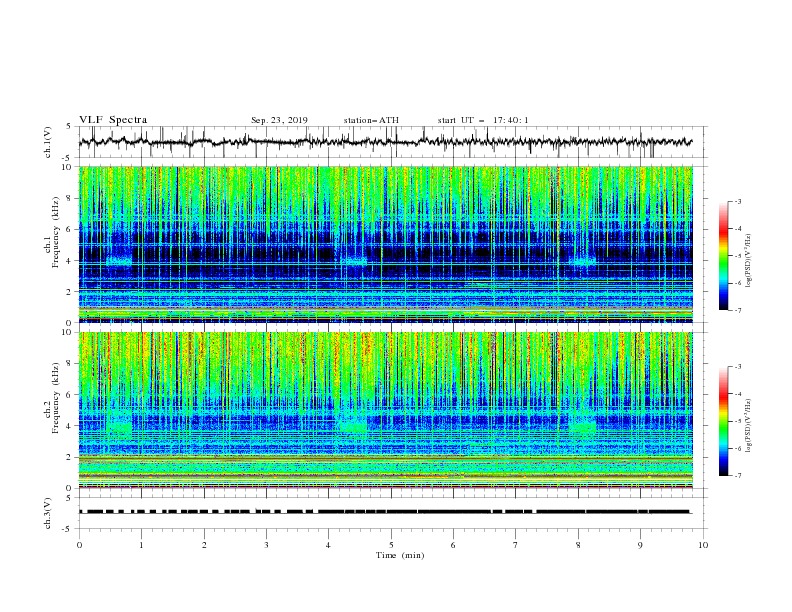Click the x-axis tick label "0" on time axis
The image size is (792, 612).
point(79,545)
